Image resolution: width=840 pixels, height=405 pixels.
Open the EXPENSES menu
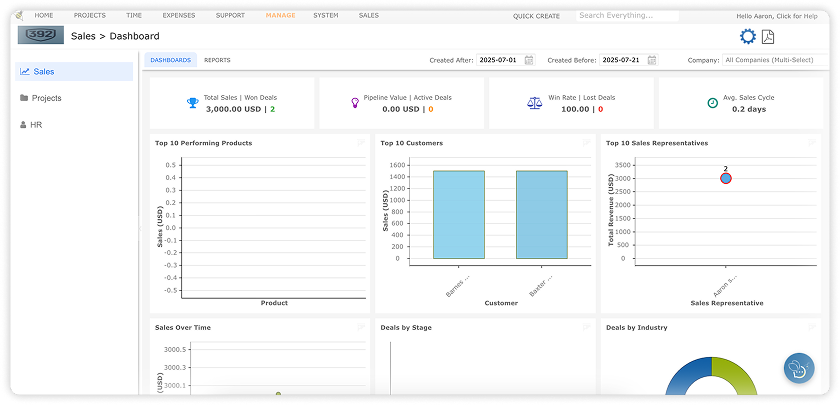(x=179, y=16)
